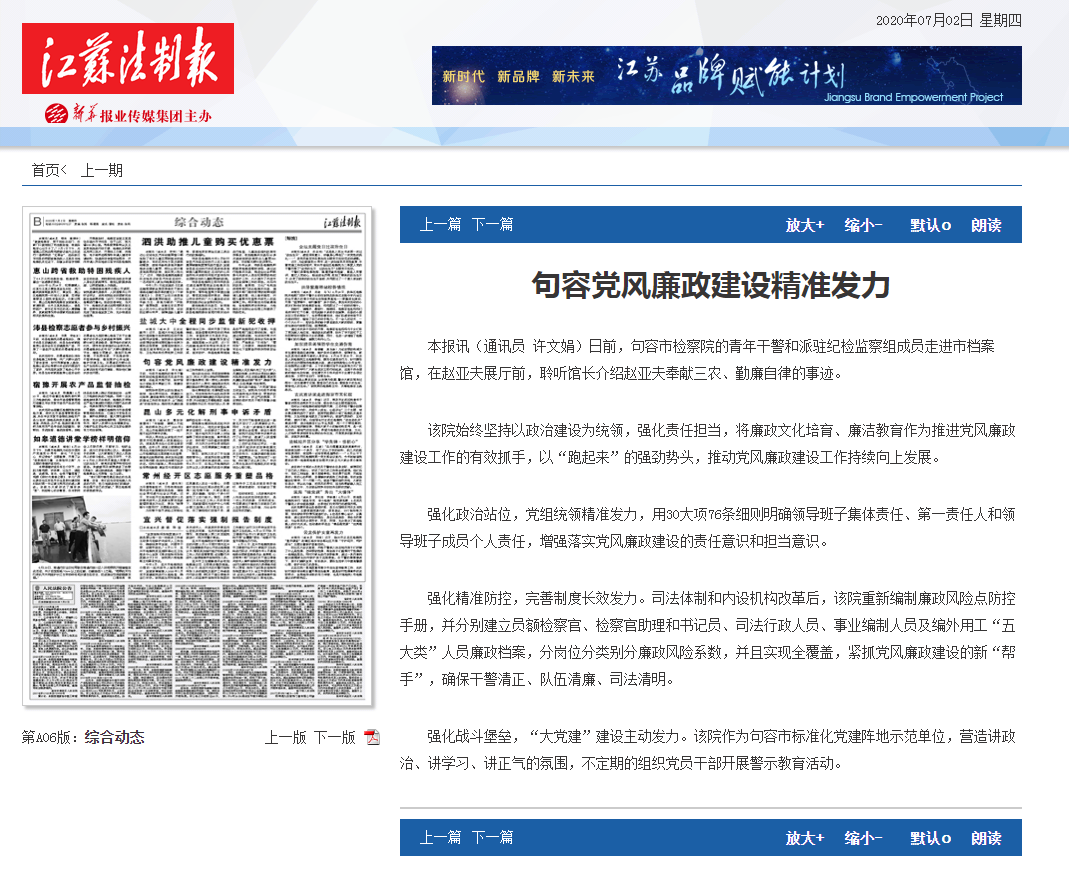1069x872 pixels.
Task: Click the 江苏法制报 red masthead logo
Action: point(127,59)
